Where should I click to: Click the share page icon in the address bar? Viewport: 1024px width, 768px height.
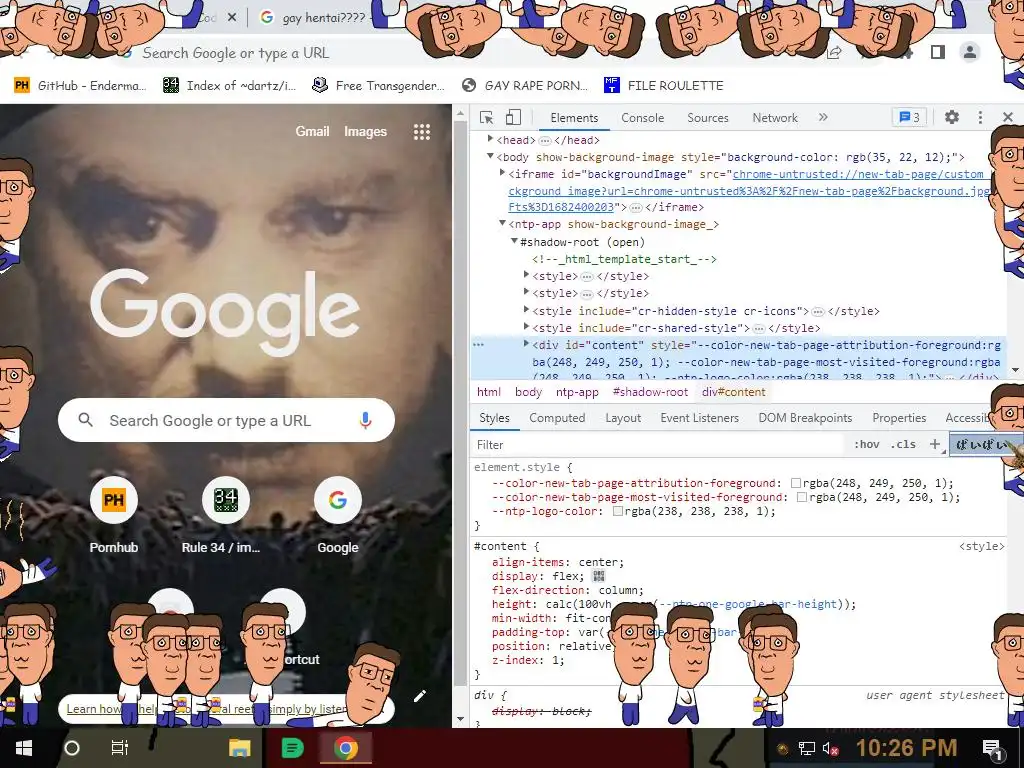[x=834, y=53]
